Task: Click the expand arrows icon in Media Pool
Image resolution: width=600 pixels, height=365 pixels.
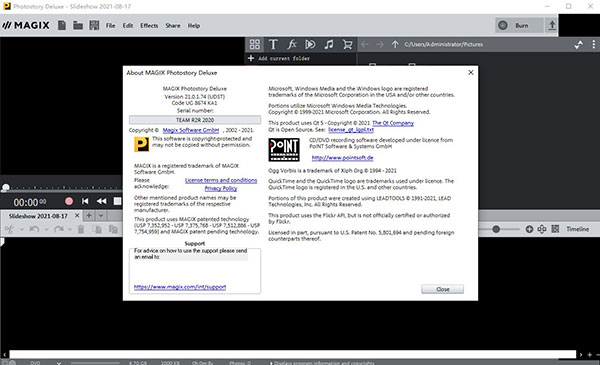Action: [579, 44]
